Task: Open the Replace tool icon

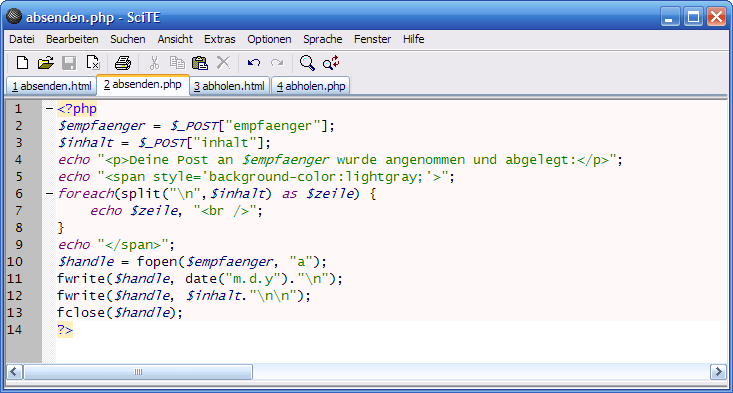Action: 331,63
